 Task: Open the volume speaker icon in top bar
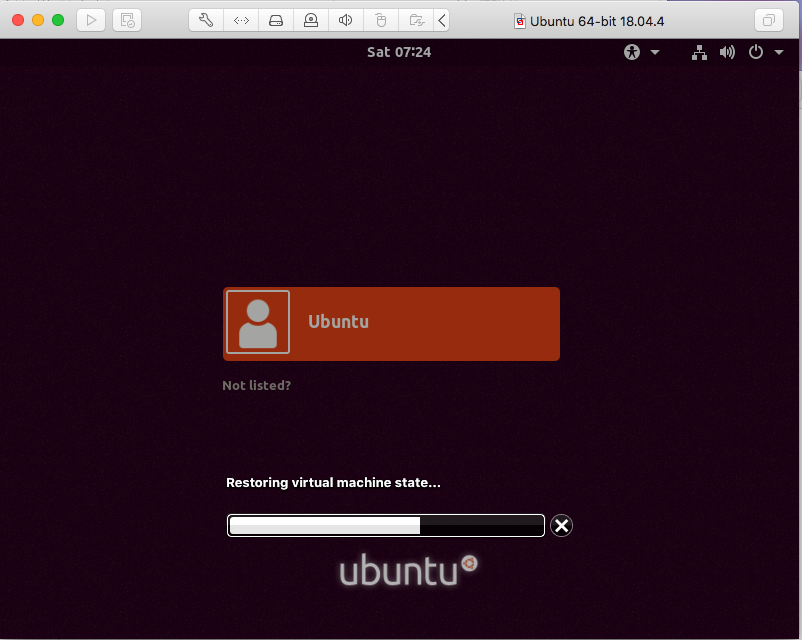pos(727,52)
